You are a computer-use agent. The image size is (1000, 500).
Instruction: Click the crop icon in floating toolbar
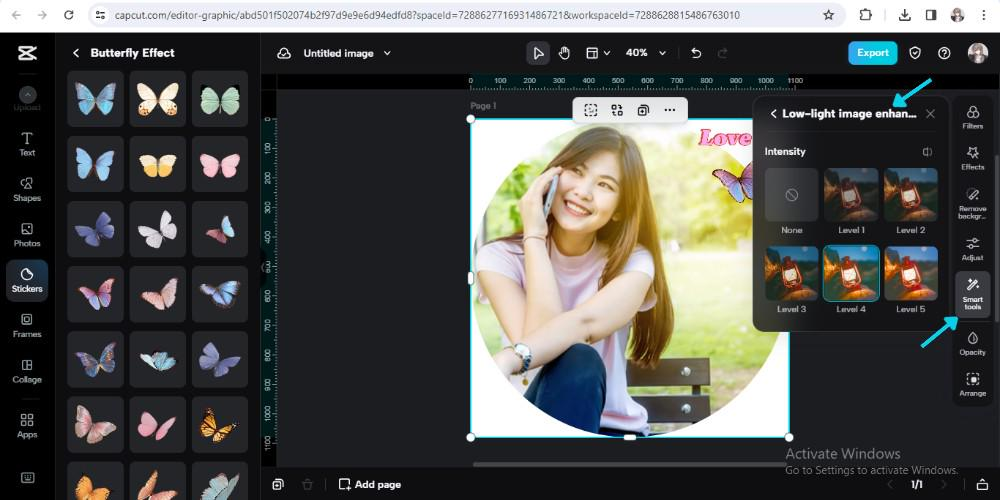[x=591, y=110]
